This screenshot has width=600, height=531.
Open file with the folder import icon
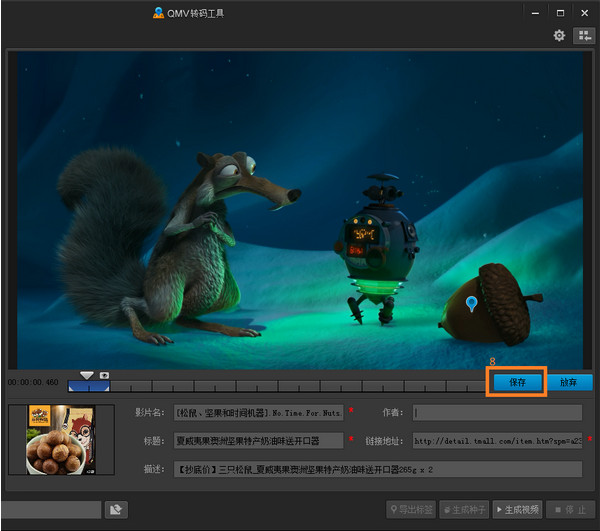(x=116, y=510)
